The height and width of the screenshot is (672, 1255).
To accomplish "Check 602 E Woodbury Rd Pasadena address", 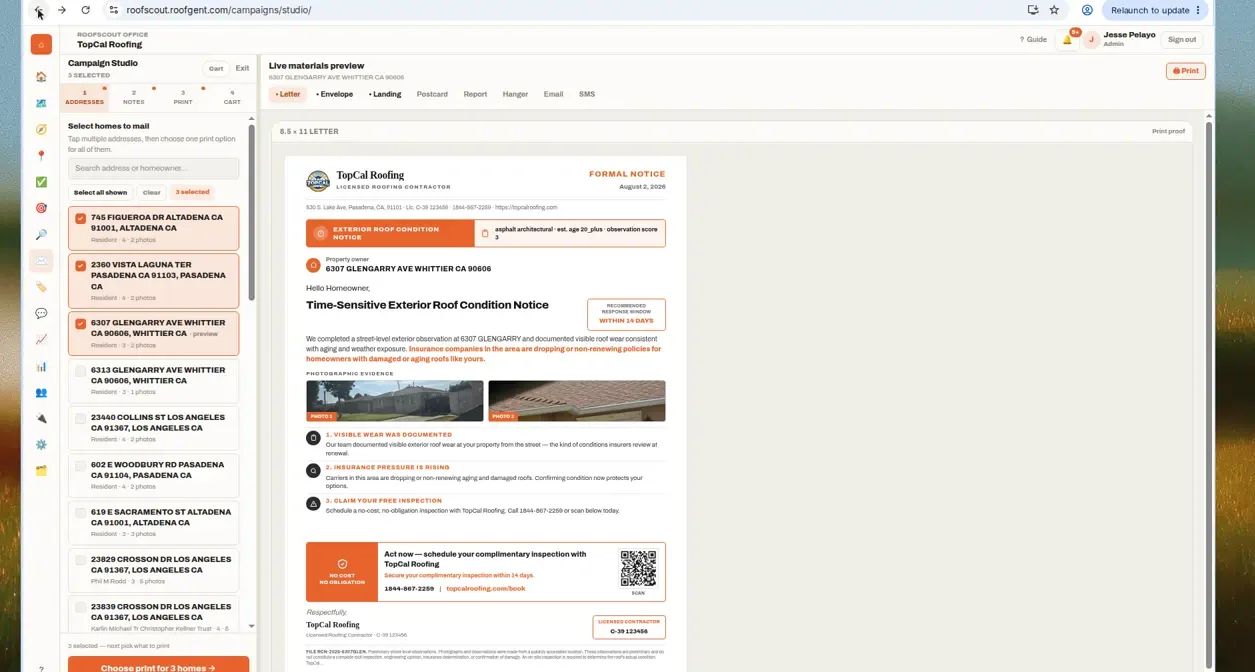I will (x=81, y=465).
